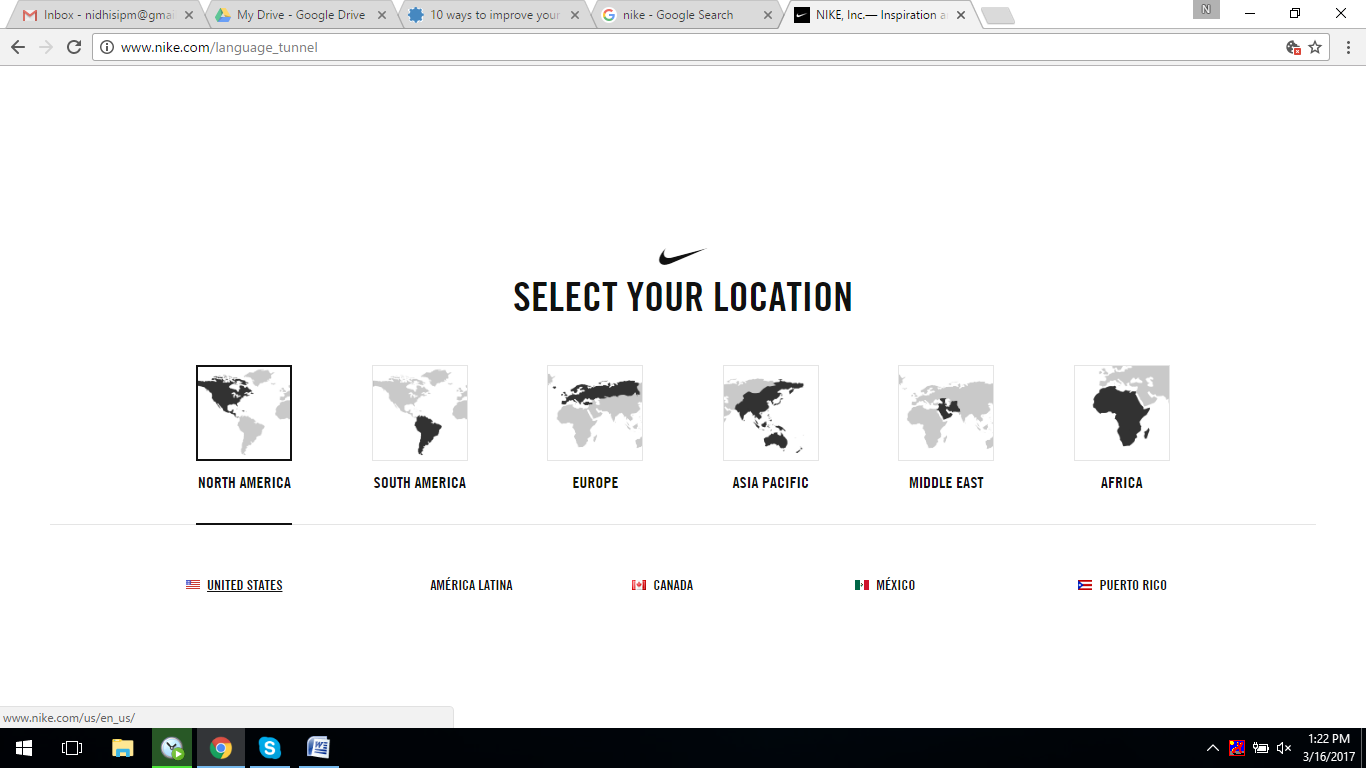
Task: Show hidden system tray icons
Action: (1213, 748)
